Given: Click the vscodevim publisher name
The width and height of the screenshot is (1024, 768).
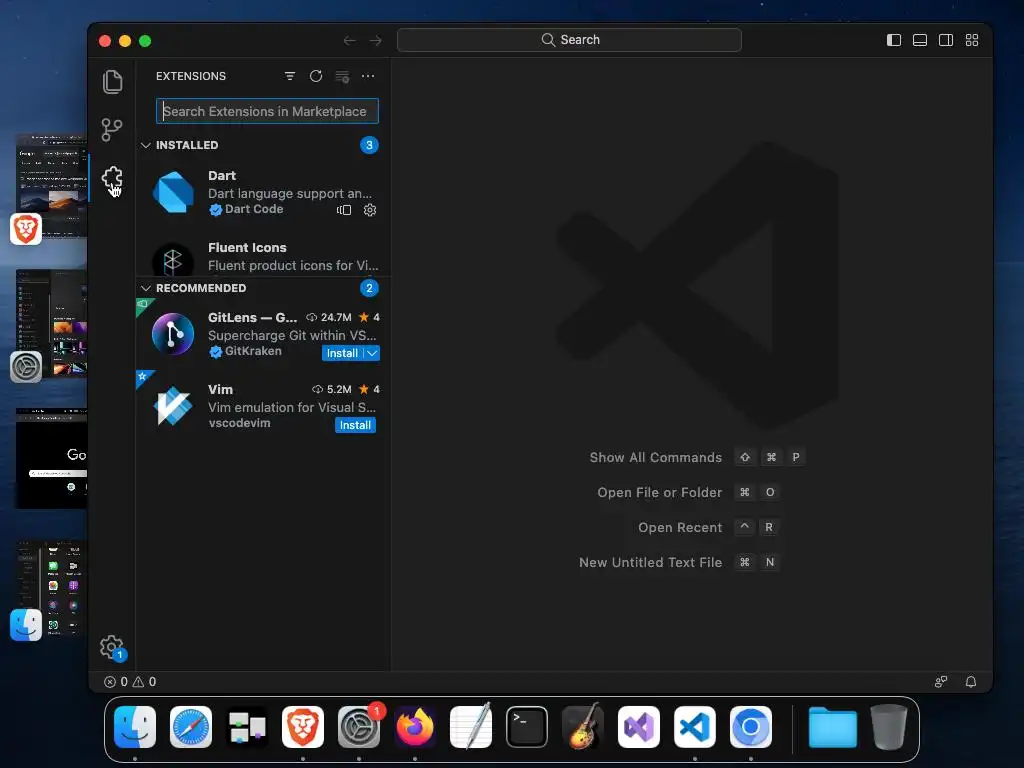Looking at the screenshot, I should coord(239,423).
